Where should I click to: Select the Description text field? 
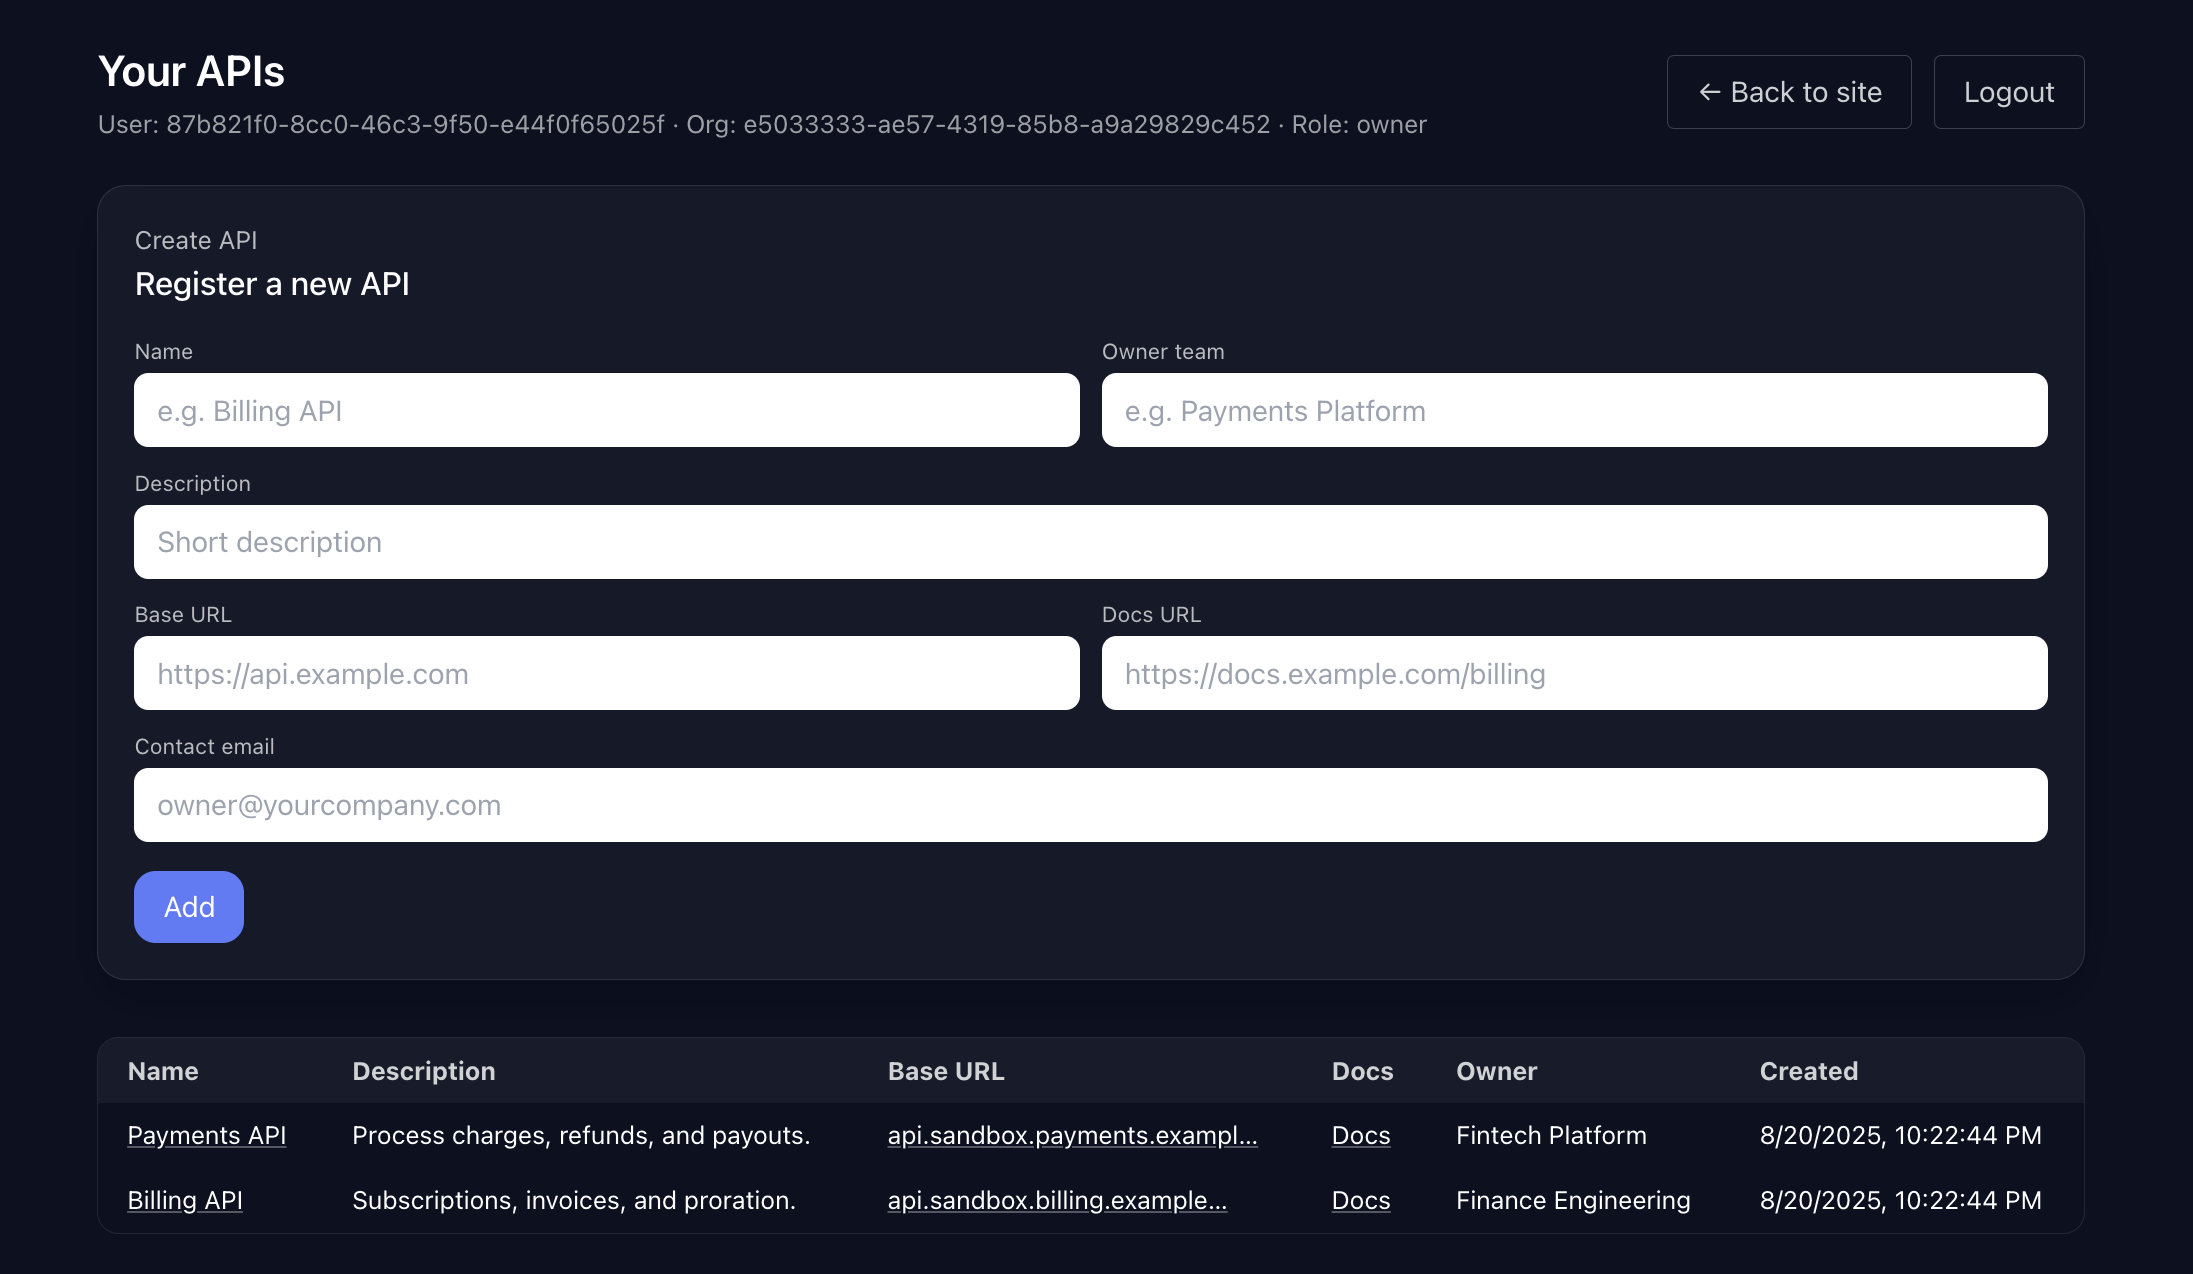[1090, 542]
